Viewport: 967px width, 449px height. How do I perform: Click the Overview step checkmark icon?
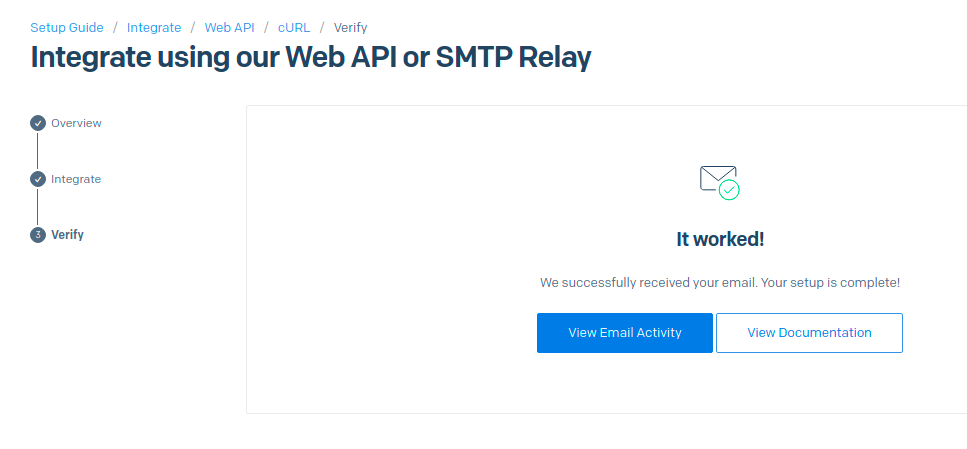coord(38,123)
